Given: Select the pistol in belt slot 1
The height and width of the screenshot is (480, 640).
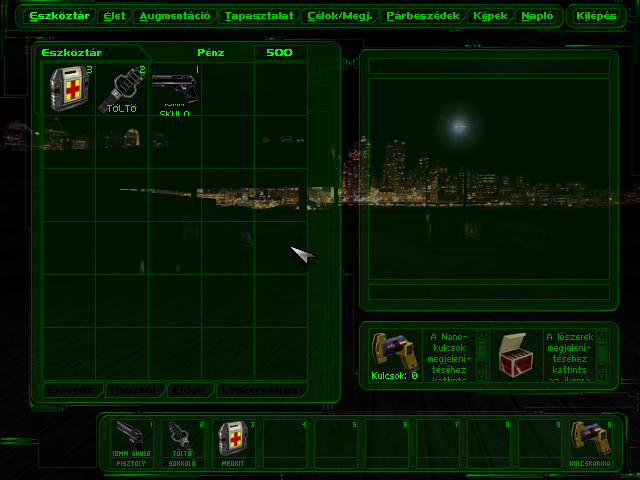Looking at the screenshot, I should coord(131,443).
